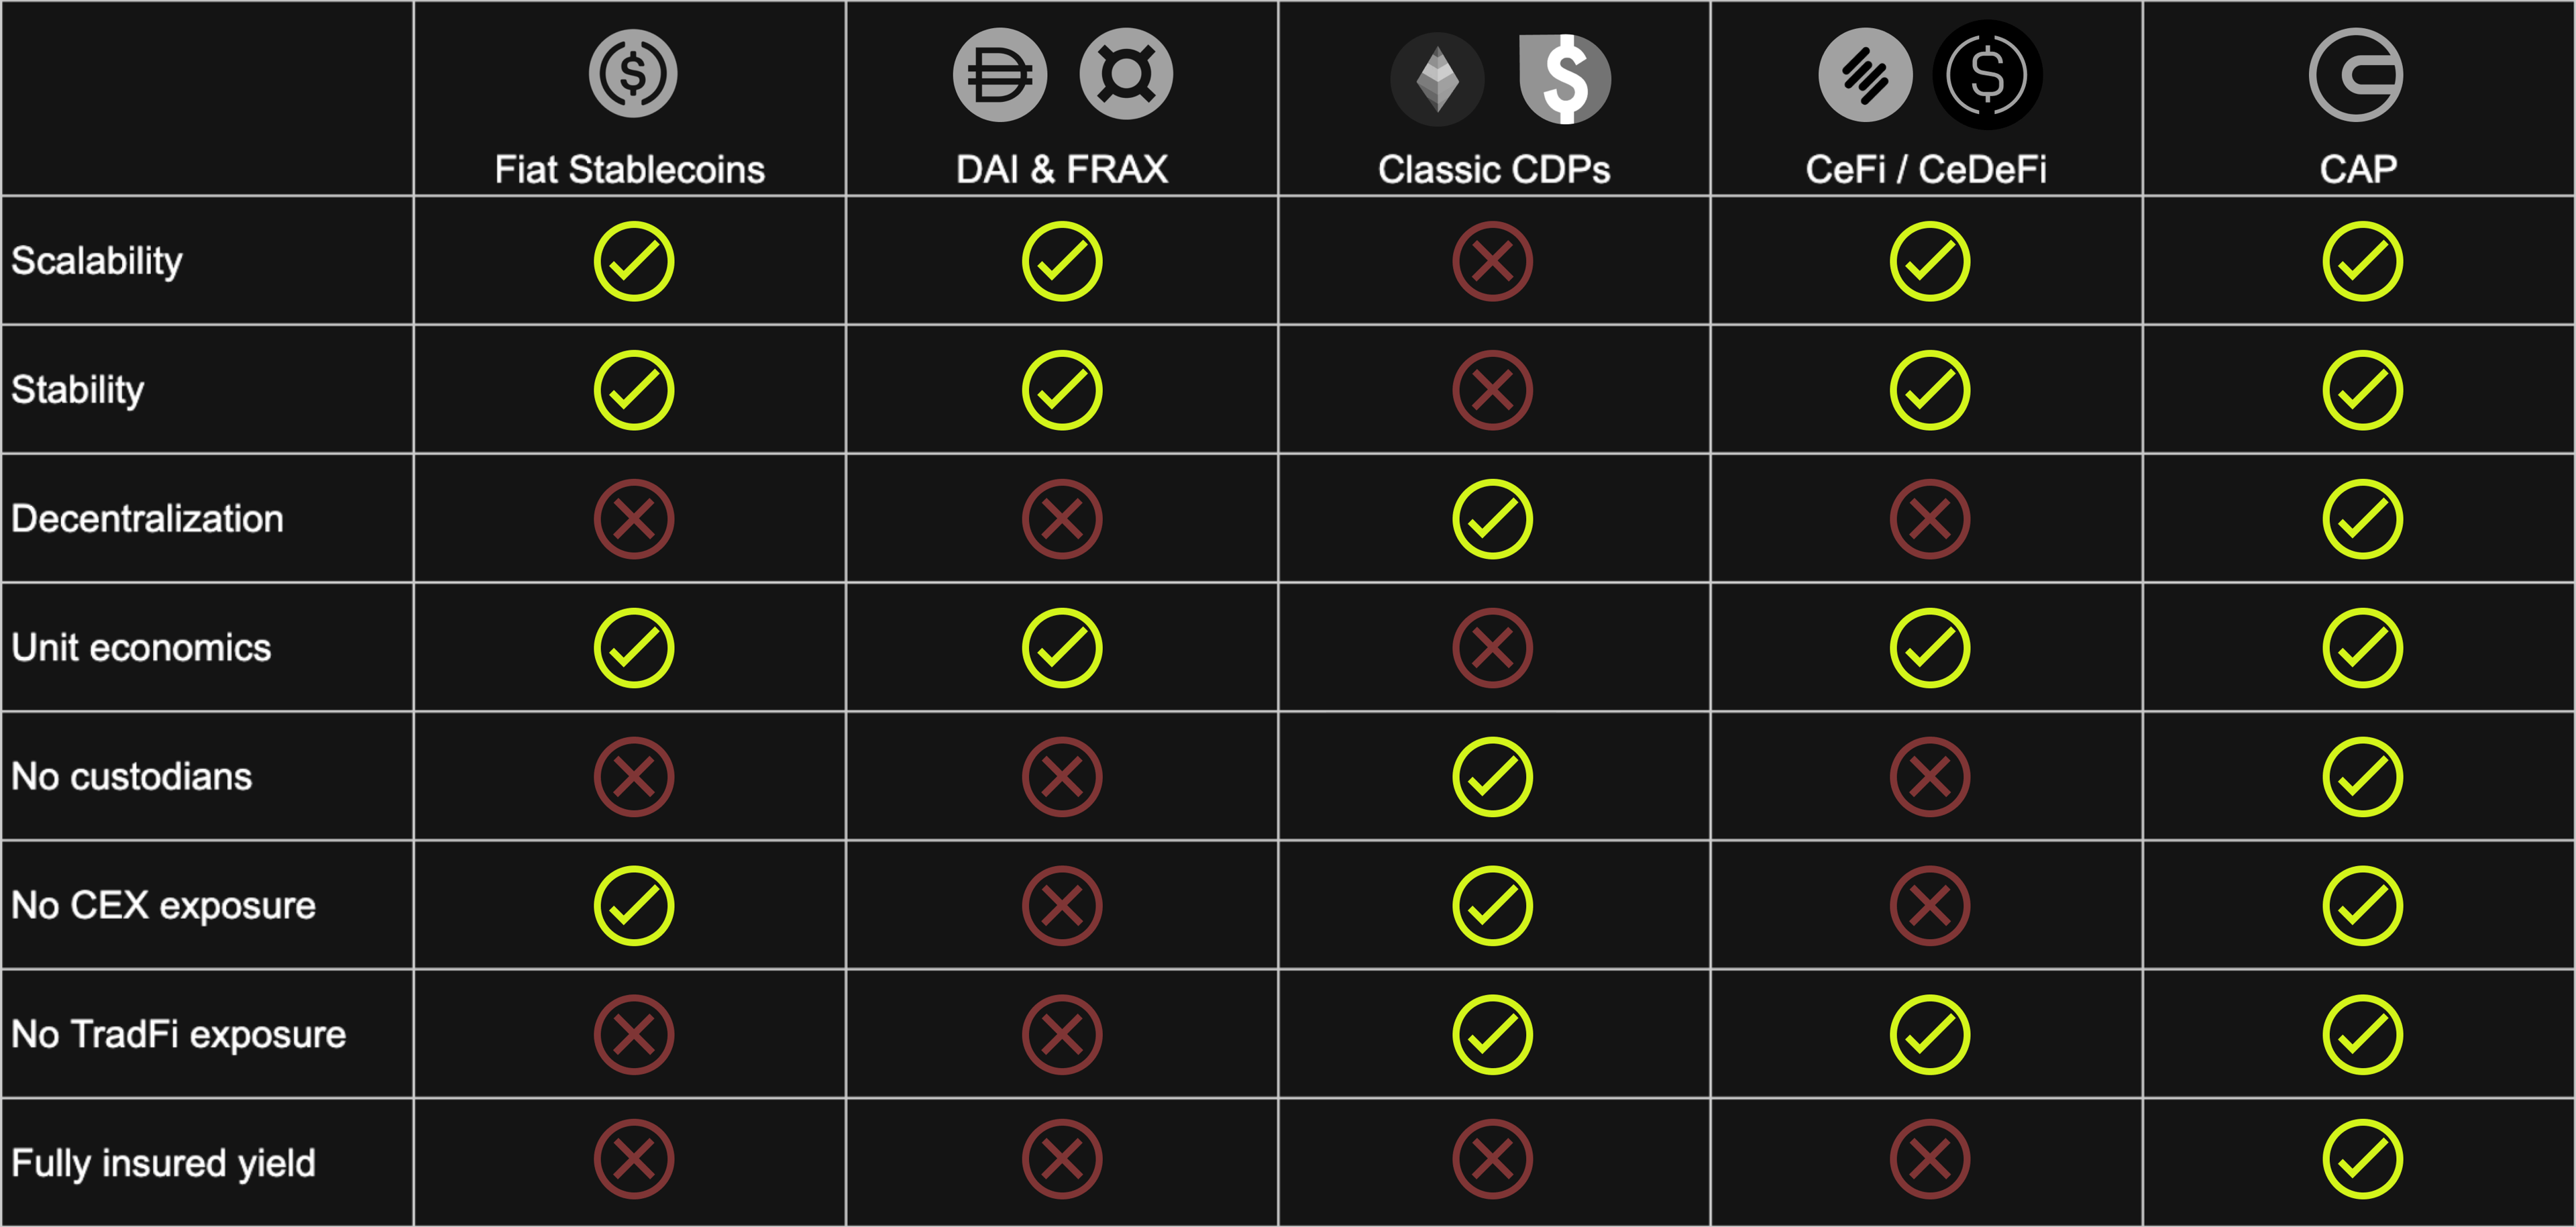Click the FRAX coin logo icon
Image resolution: width=2576 pixels, height=1227 pixels.
1126,74
